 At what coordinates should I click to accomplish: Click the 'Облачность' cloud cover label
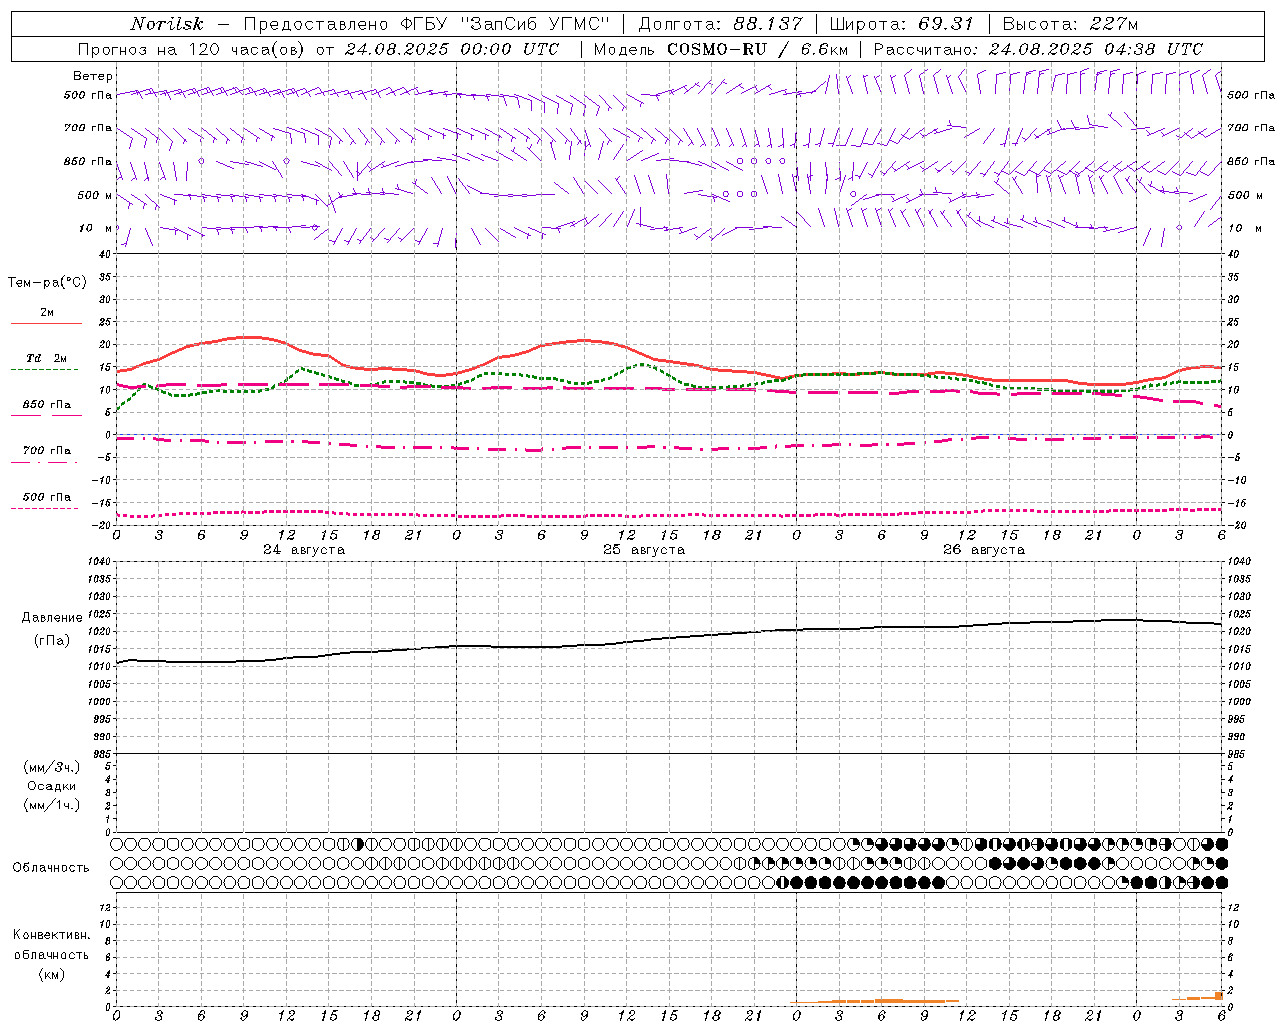(x=51, y=867)
